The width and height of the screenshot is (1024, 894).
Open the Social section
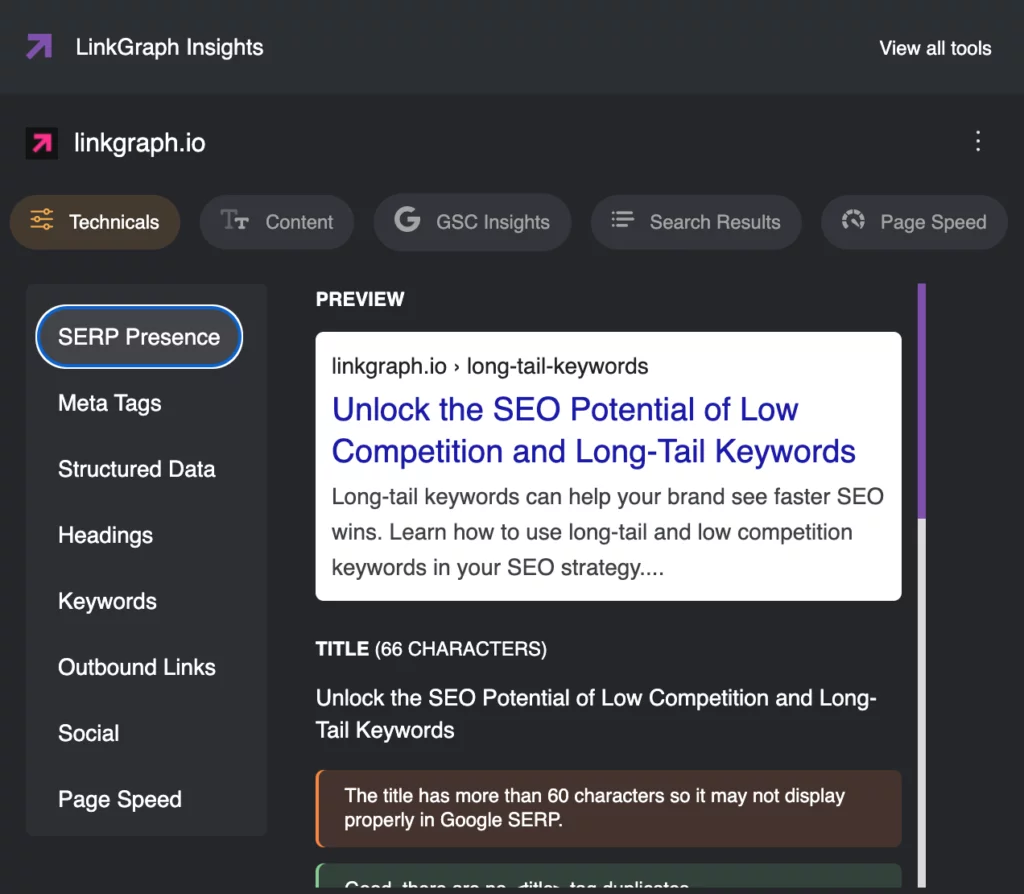coord(88,733)
